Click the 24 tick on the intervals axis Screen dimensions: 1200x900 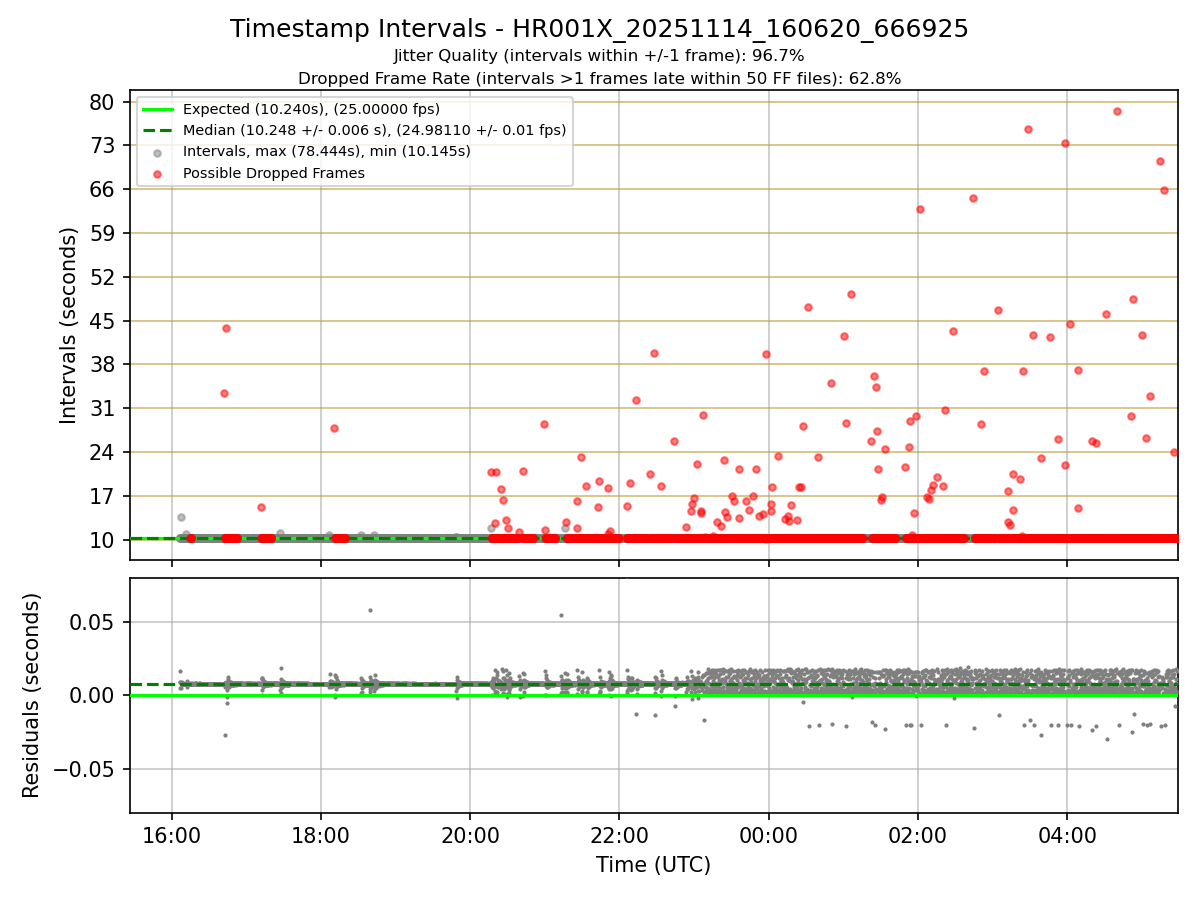101,453
